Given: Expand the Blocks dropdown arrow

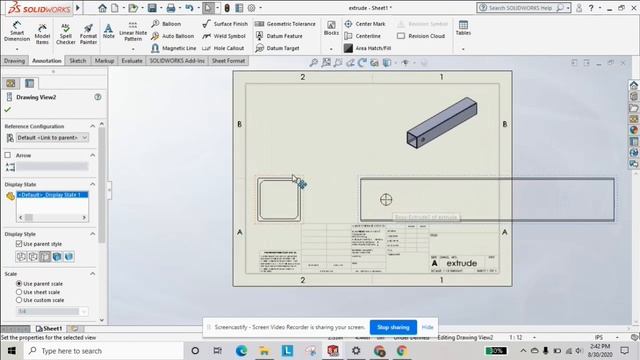Looking at the screenshot, I should [x=331, y=49].
